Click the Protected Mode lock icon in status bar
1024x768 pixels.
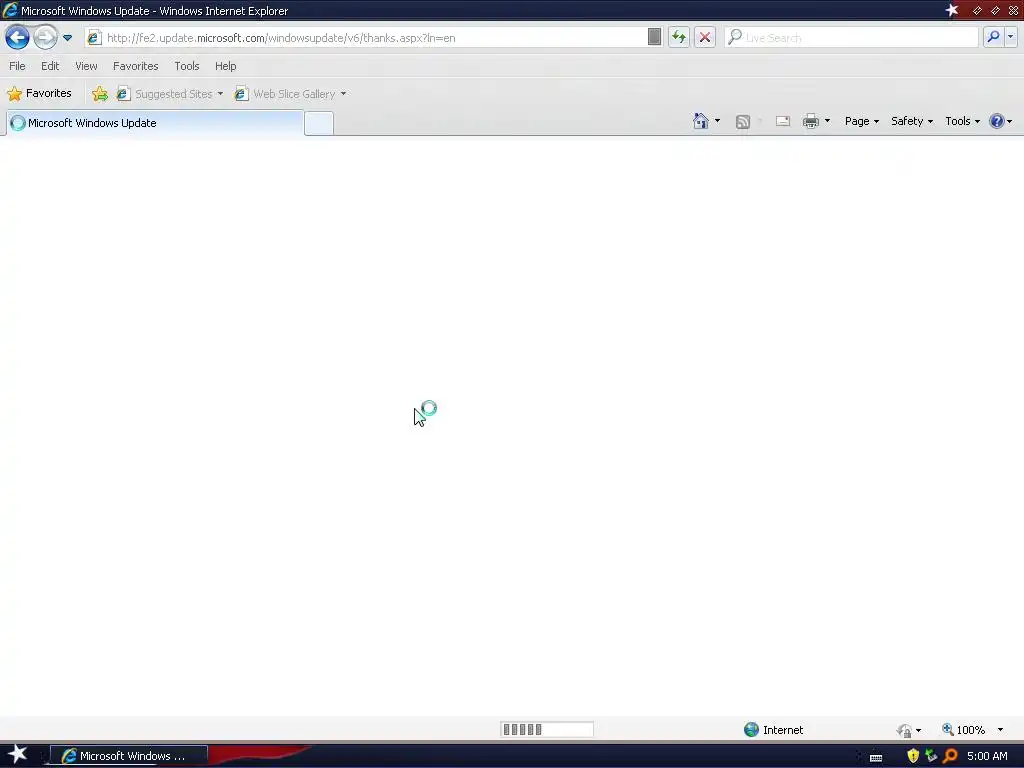pyautogui.click(x=904, y=730)
